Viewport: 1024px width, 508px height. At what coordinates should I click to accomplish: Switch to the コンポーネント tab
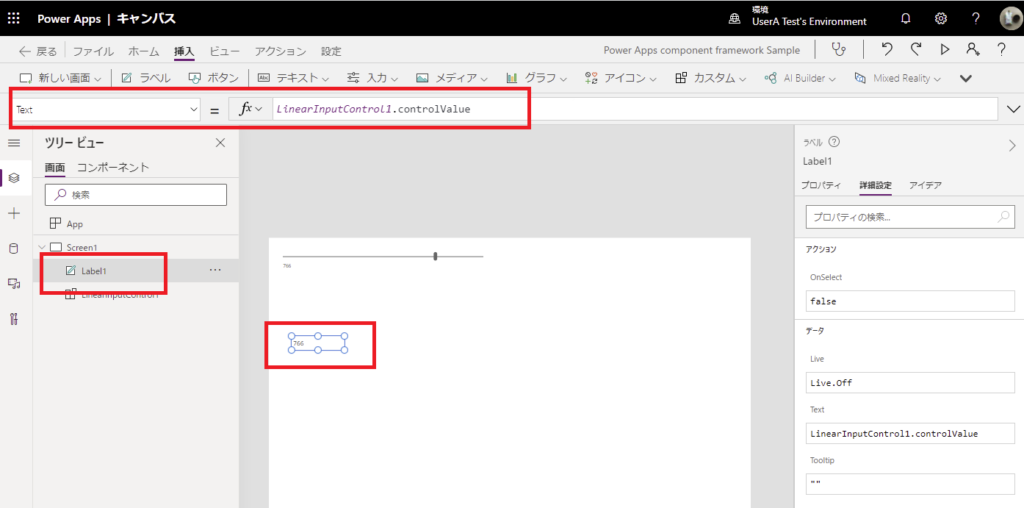[x=113, y=167]
